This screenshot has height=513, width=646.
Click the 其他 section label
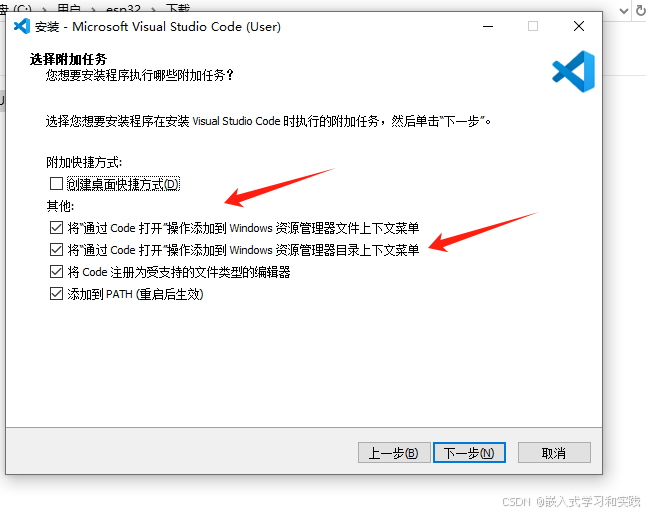pyautogui.click(x=60, y=206)
